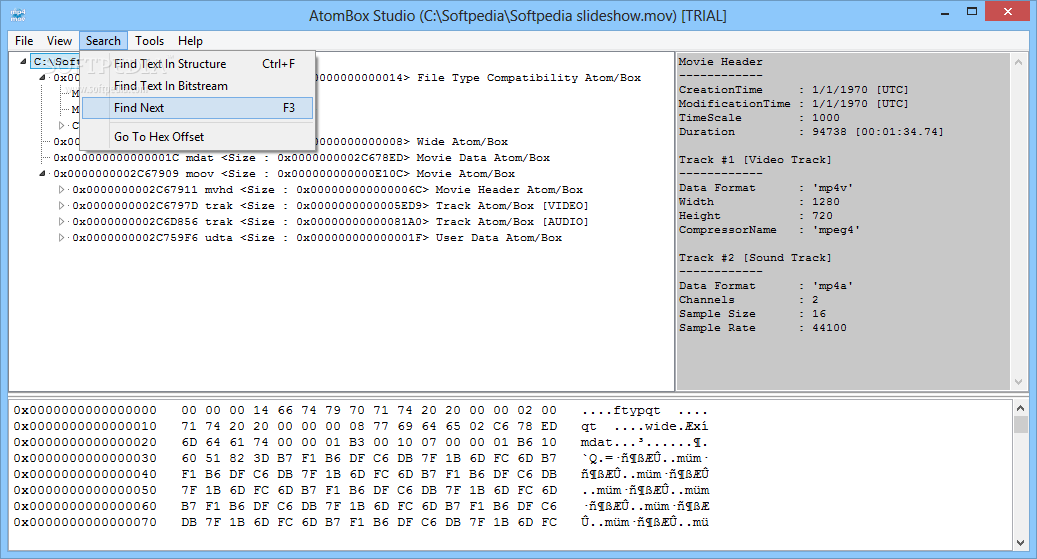Click the 'mdat' ASCII text line
Image resolution: width=1037 pixels, height=559 pixels.
click(644, 443)
